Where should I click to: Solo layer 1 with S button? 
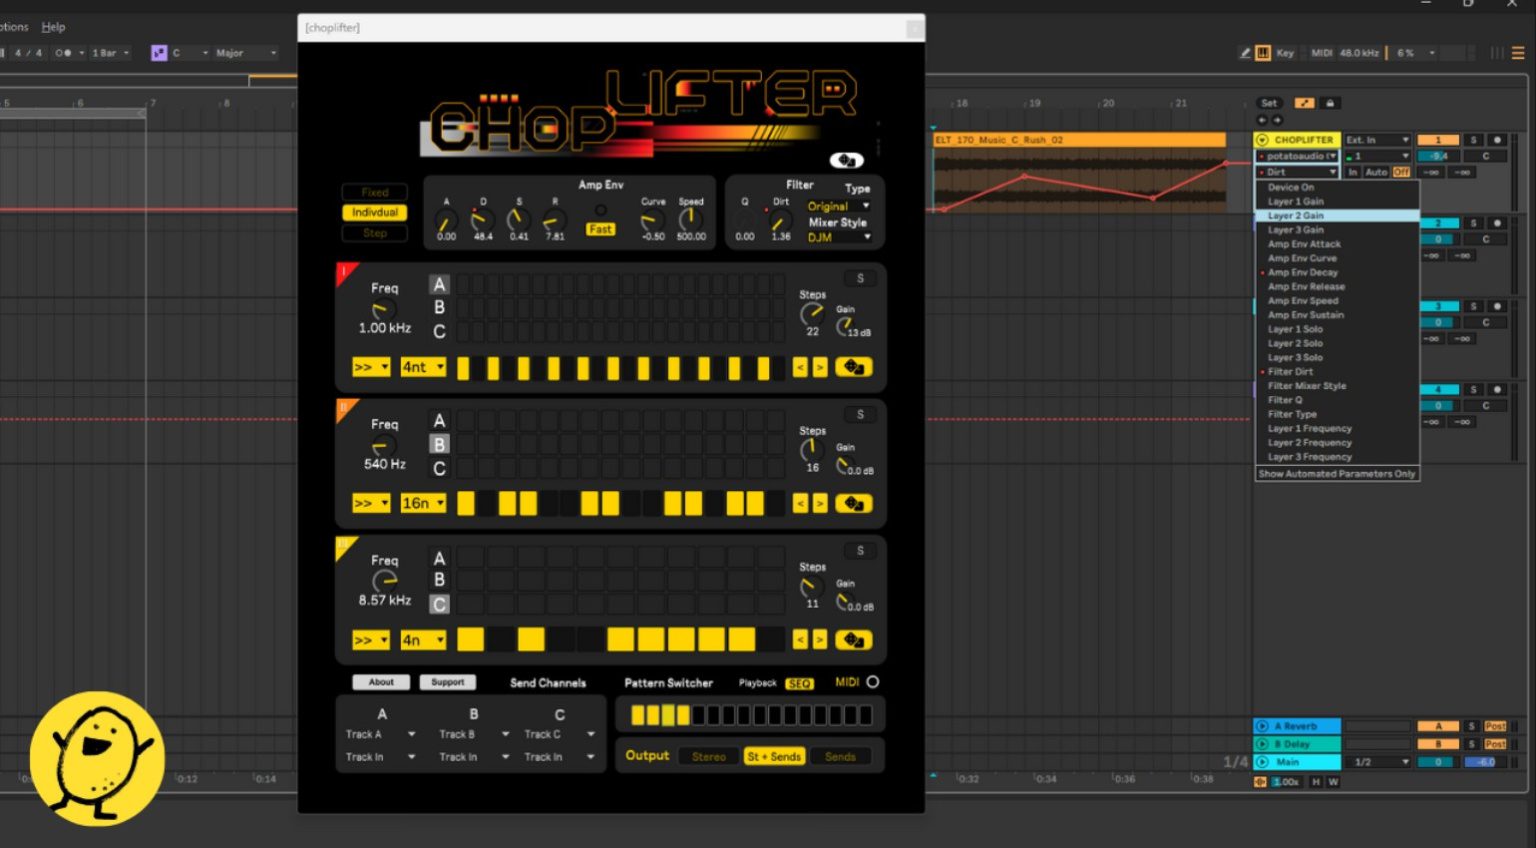coord(860,278)
